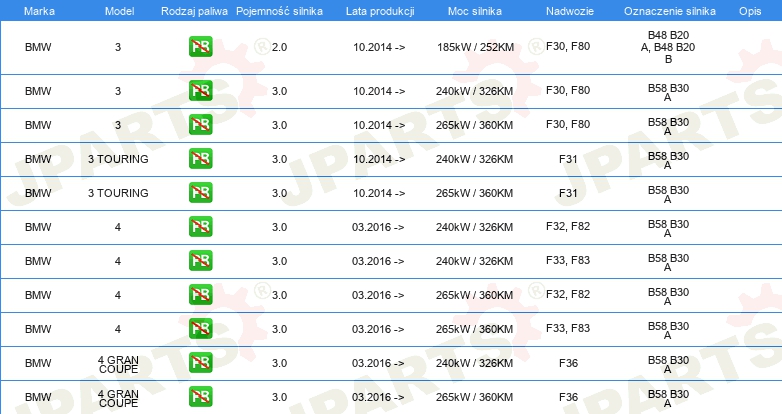The image size is (782, 414).
Task: Click B58 B30 A code in F31 240kW row
Action: (668, 160)
